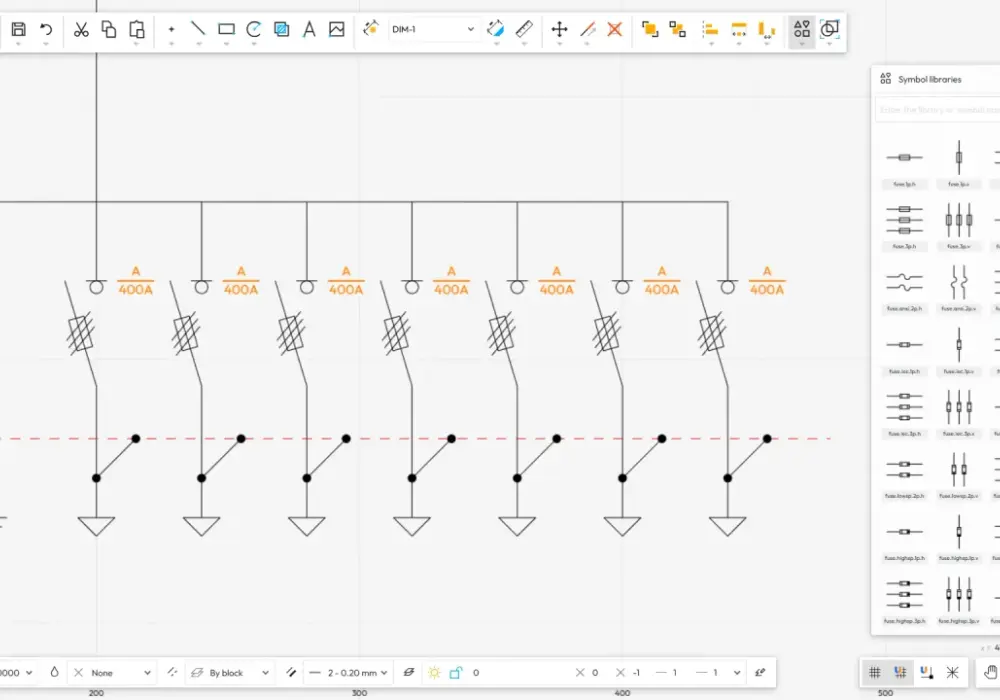The image size is (1000, 700).
Task: Copy the selected objects
Action: pyautogui.click(x=109, y=29)
